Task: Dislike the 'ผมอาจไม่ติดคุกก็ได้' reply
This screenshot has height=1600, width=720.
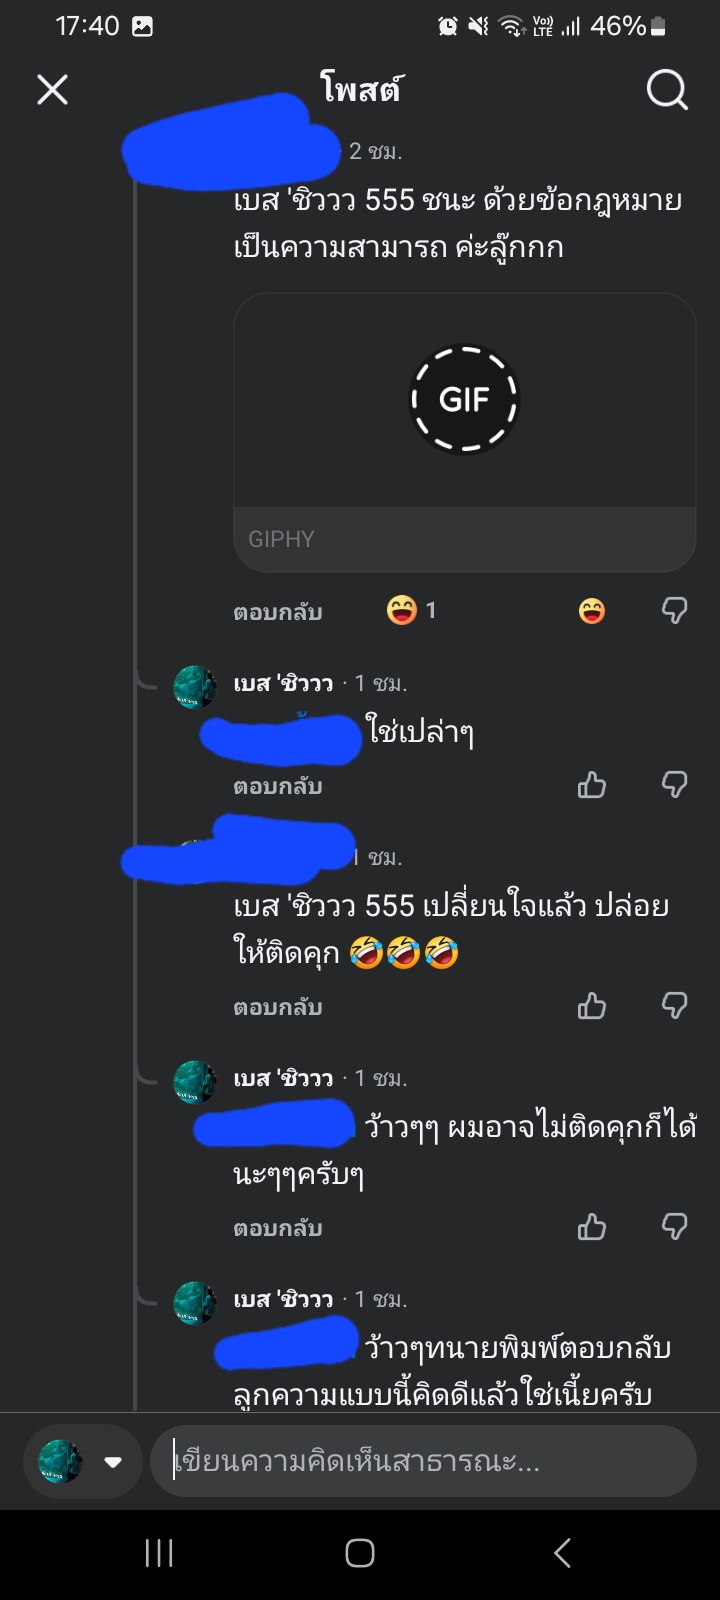Action: [675, 1227]
